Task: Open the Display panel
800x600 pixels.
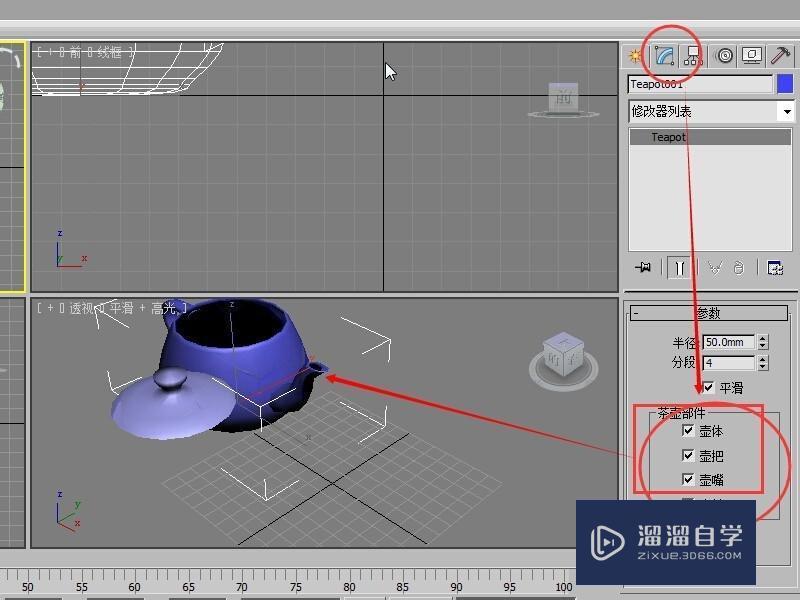Action: [751, 55]
